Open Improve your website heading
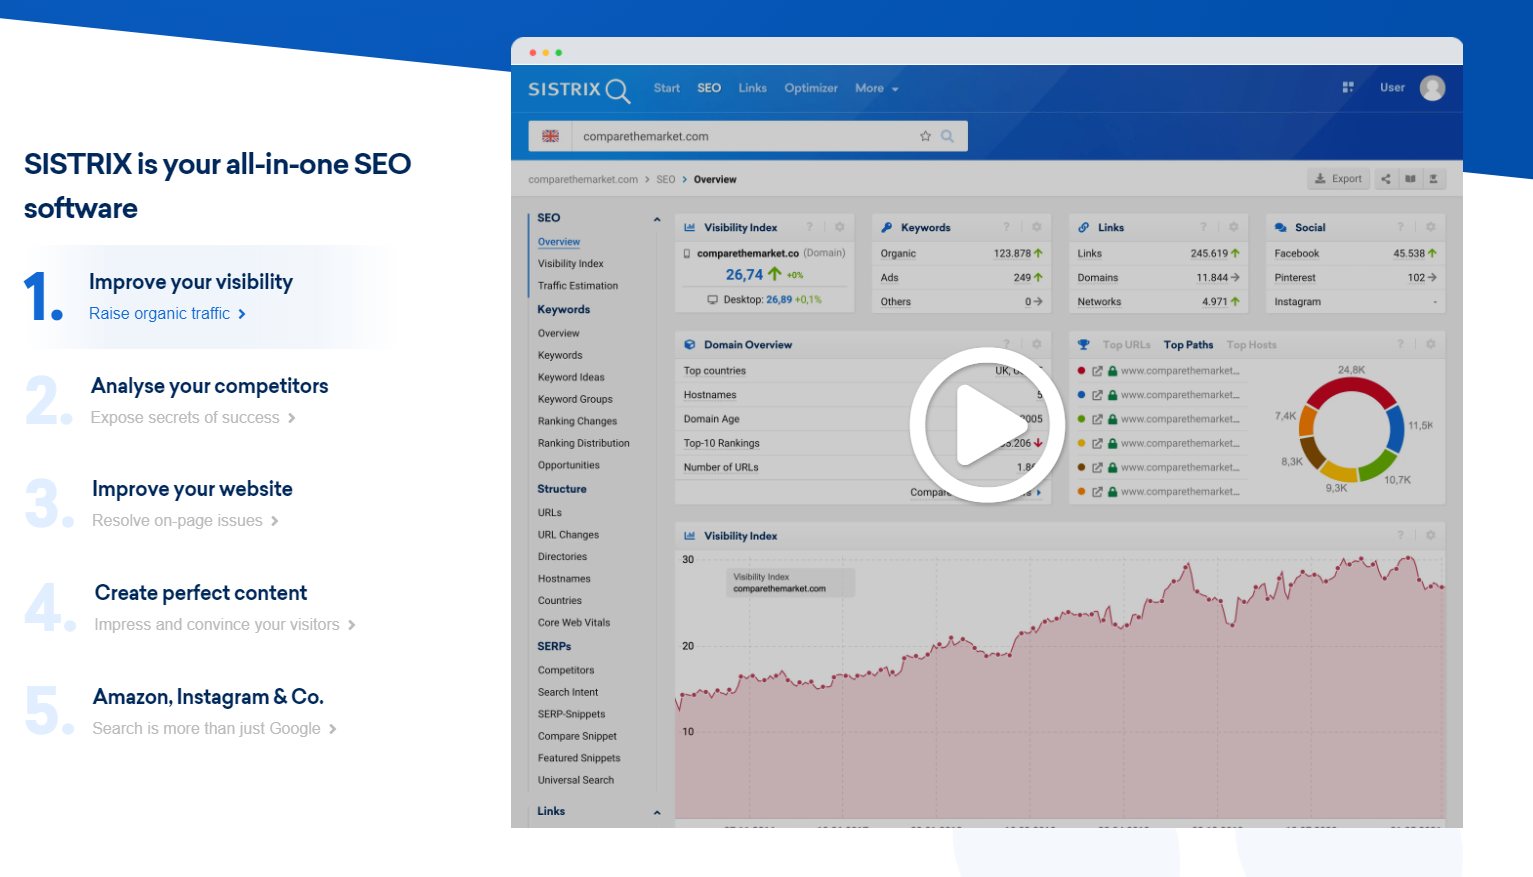1533x877 pixels. (x=192, y=489)
